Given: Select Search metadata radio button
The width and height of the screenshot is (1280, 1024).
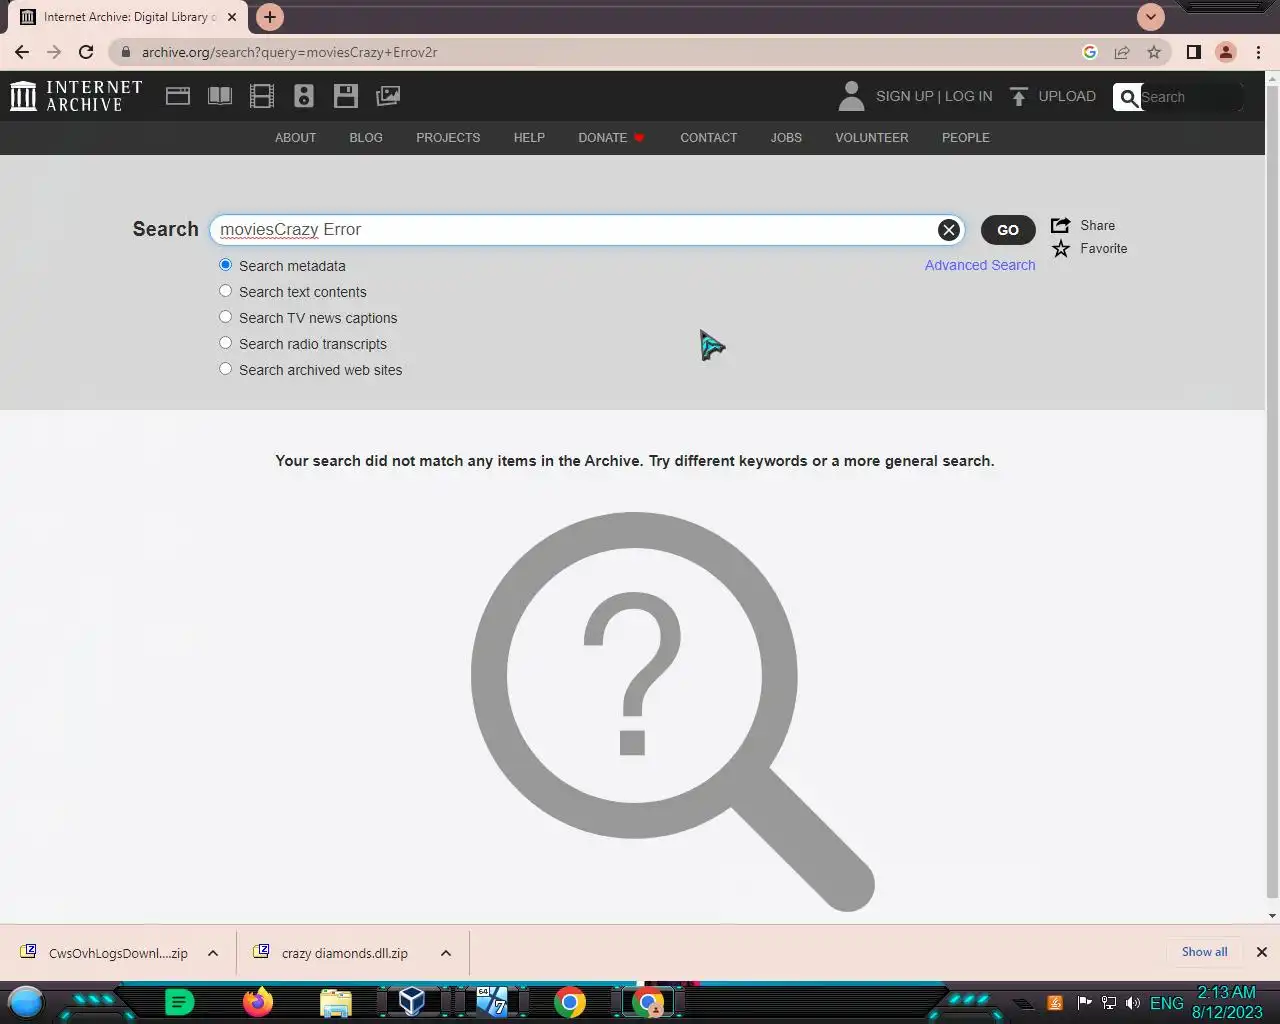Looking at the screenshot, I should tap(225, 265).
